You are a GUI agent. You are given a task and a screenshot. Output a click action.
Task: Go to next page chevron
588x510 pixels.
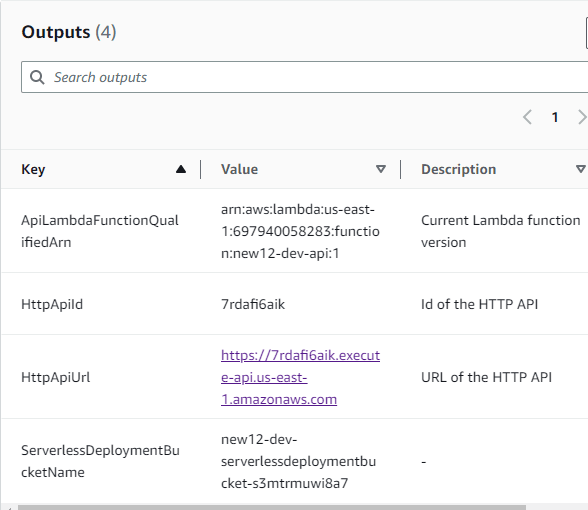[582, 117]
